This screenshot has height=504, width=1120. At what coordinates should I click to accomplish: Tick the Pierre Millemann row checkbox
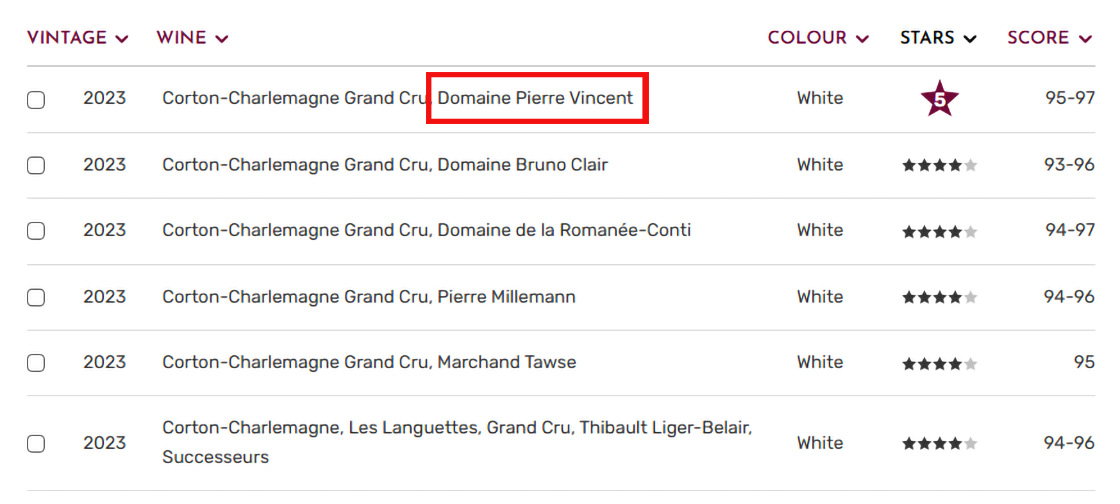click(36, 297)
